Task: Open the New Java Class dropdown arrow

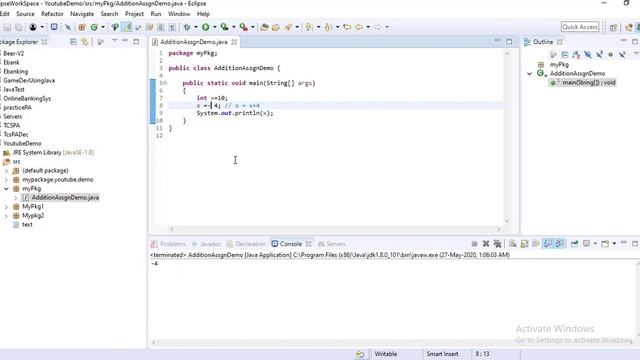Action: (102, 27)
